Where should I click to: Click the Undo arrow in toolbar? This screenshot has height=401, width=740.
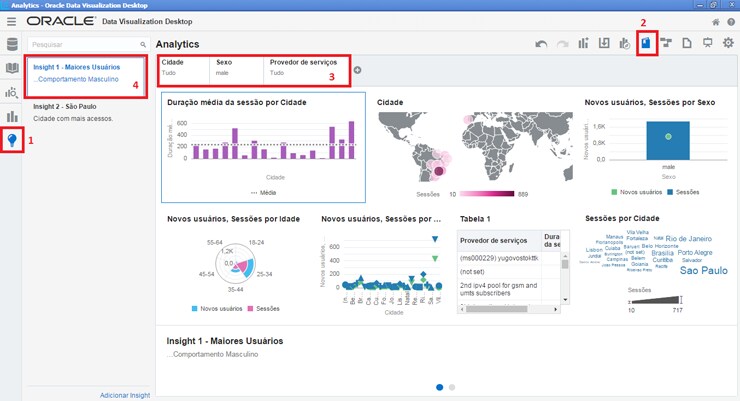point(541,44)
